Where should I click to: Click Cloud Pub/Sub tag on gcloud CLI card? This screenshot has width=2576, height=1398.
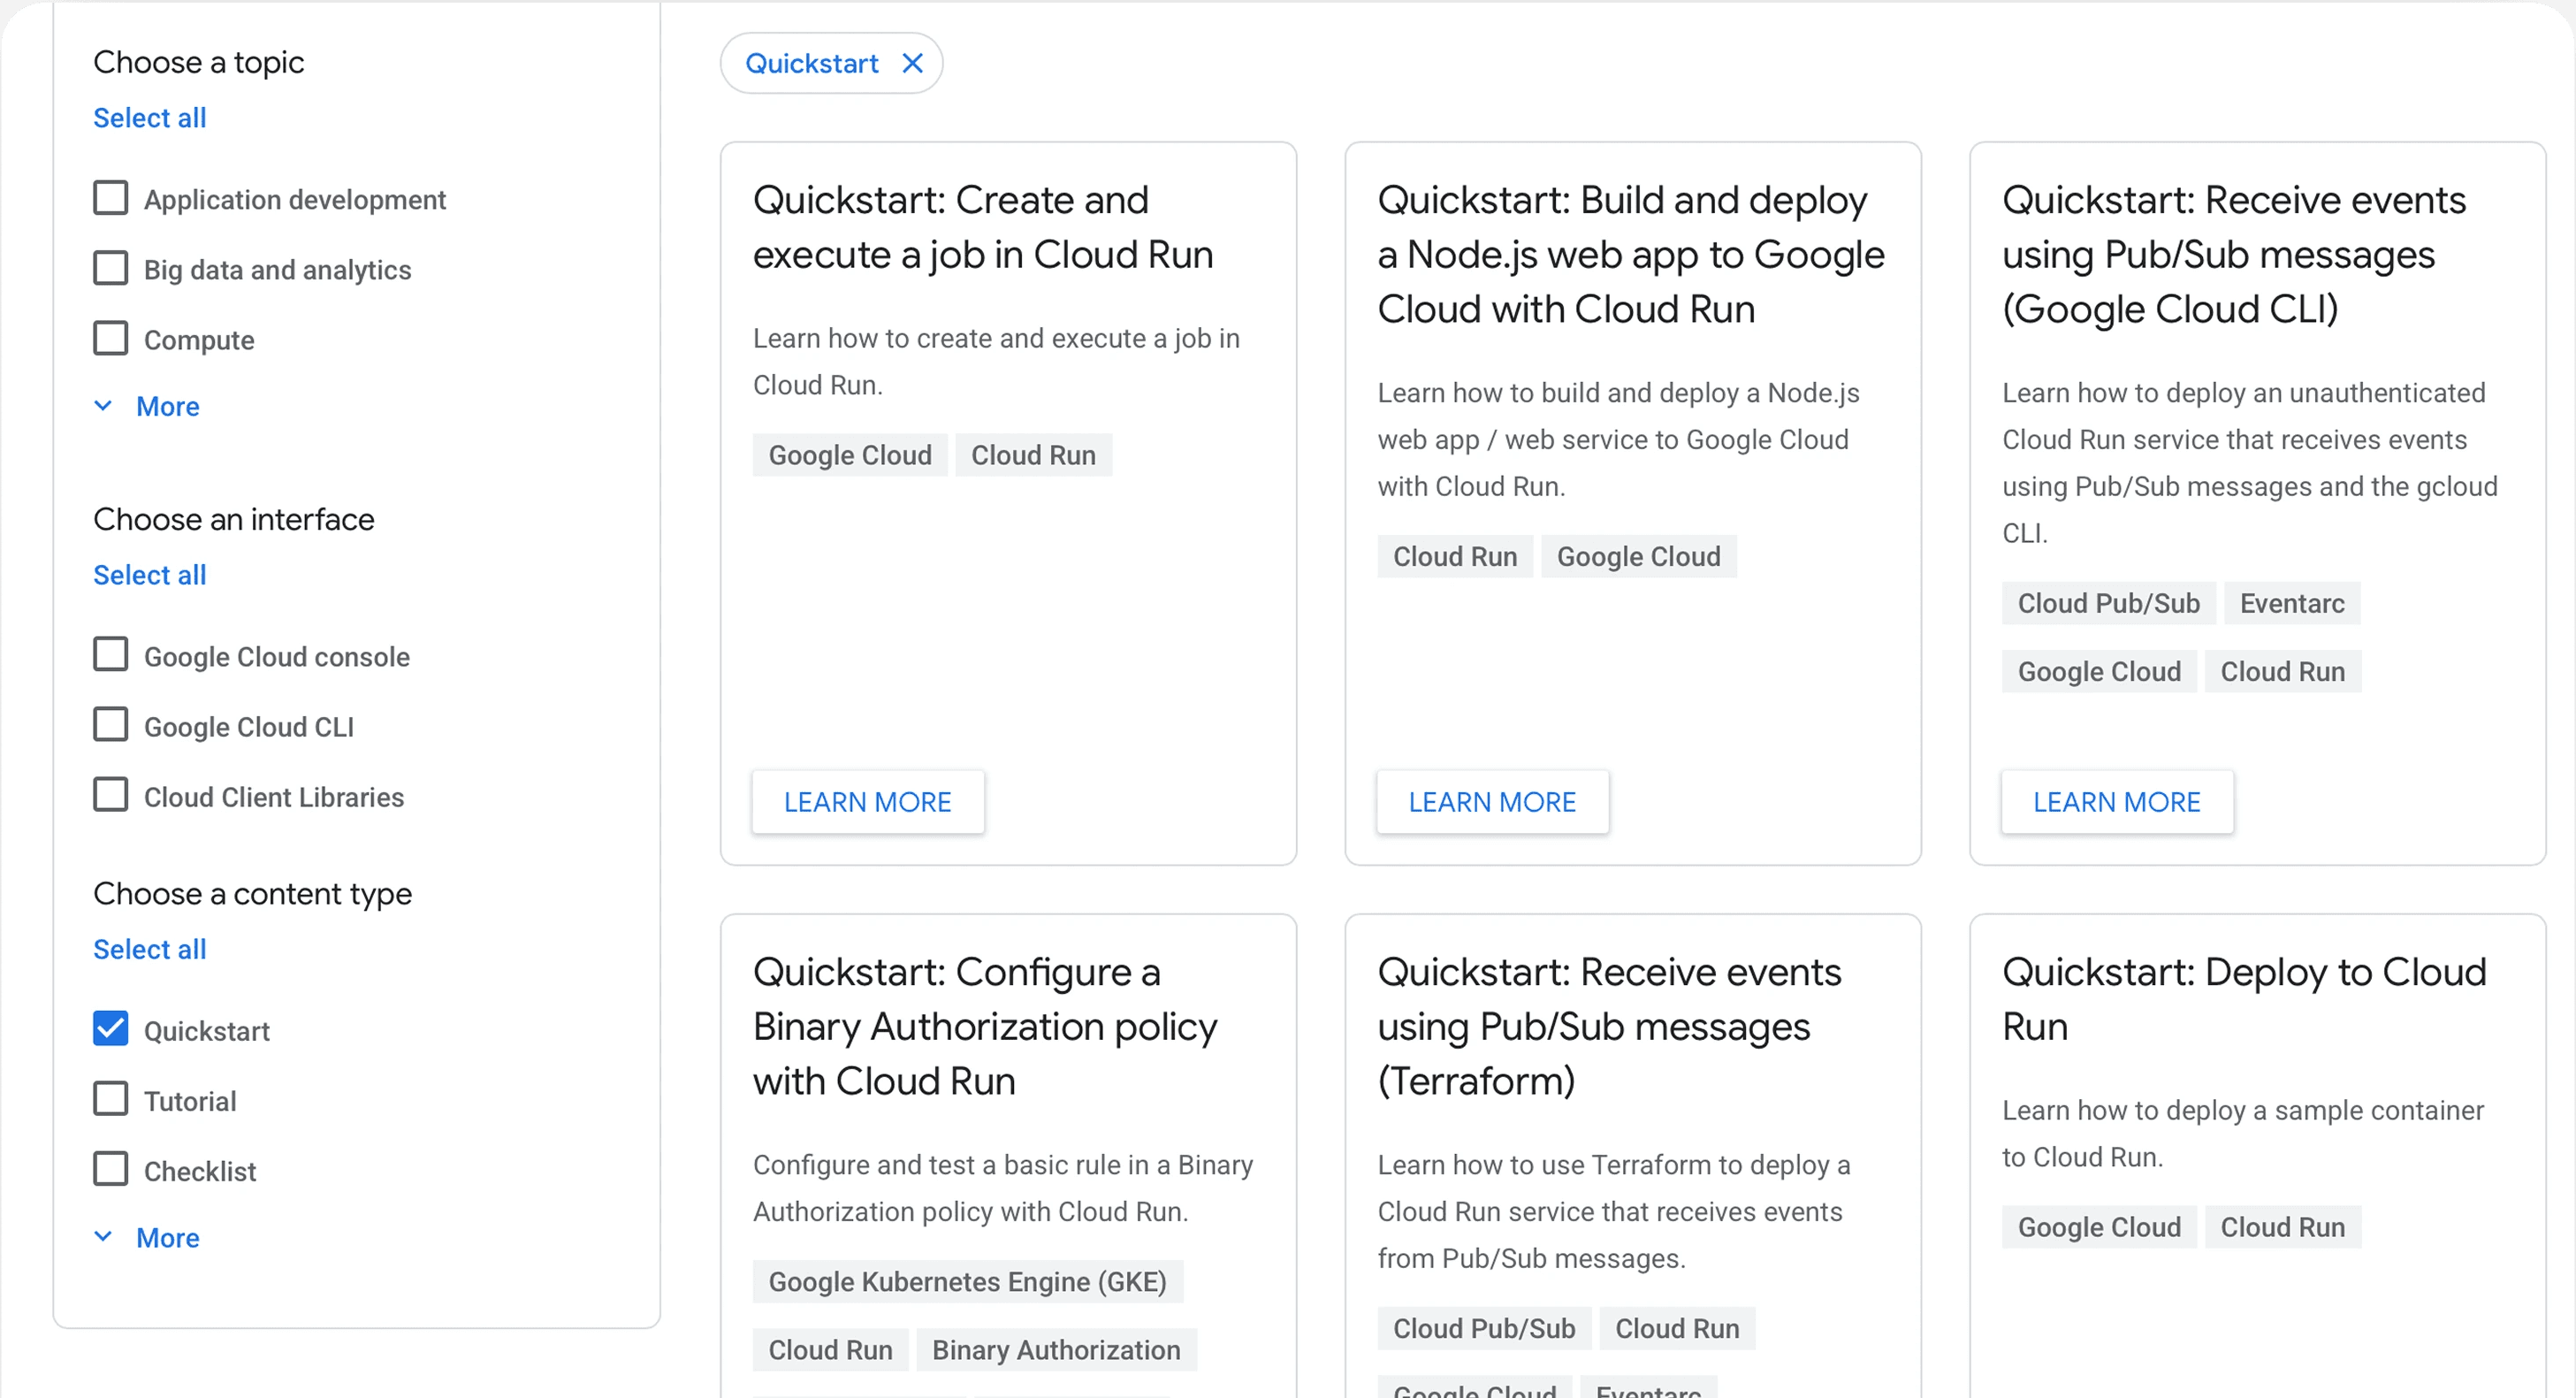tap(2109, 604)
